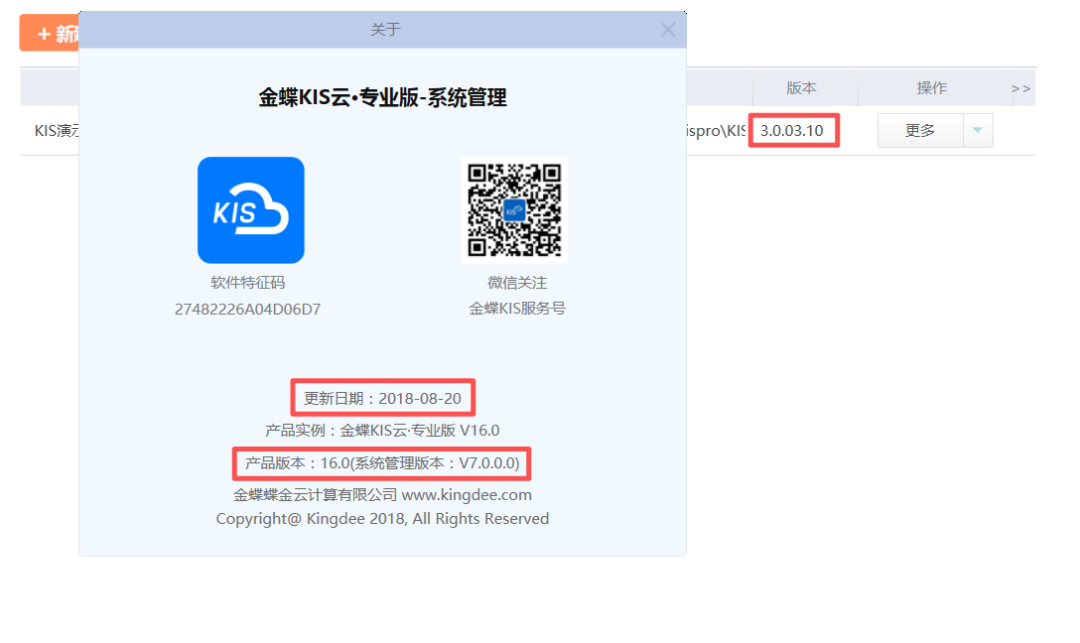Select the 版本 column header

pos(801,88)
